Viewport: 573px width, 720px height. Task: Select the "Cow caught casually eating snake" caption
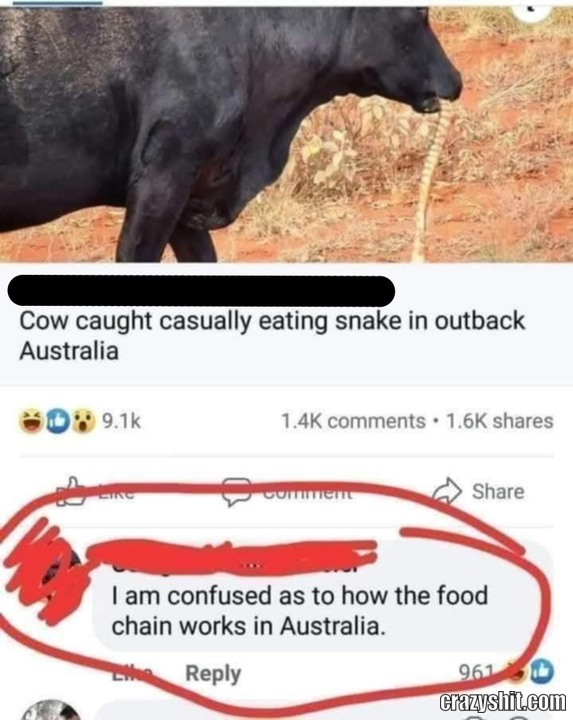(x=272, y=336)
